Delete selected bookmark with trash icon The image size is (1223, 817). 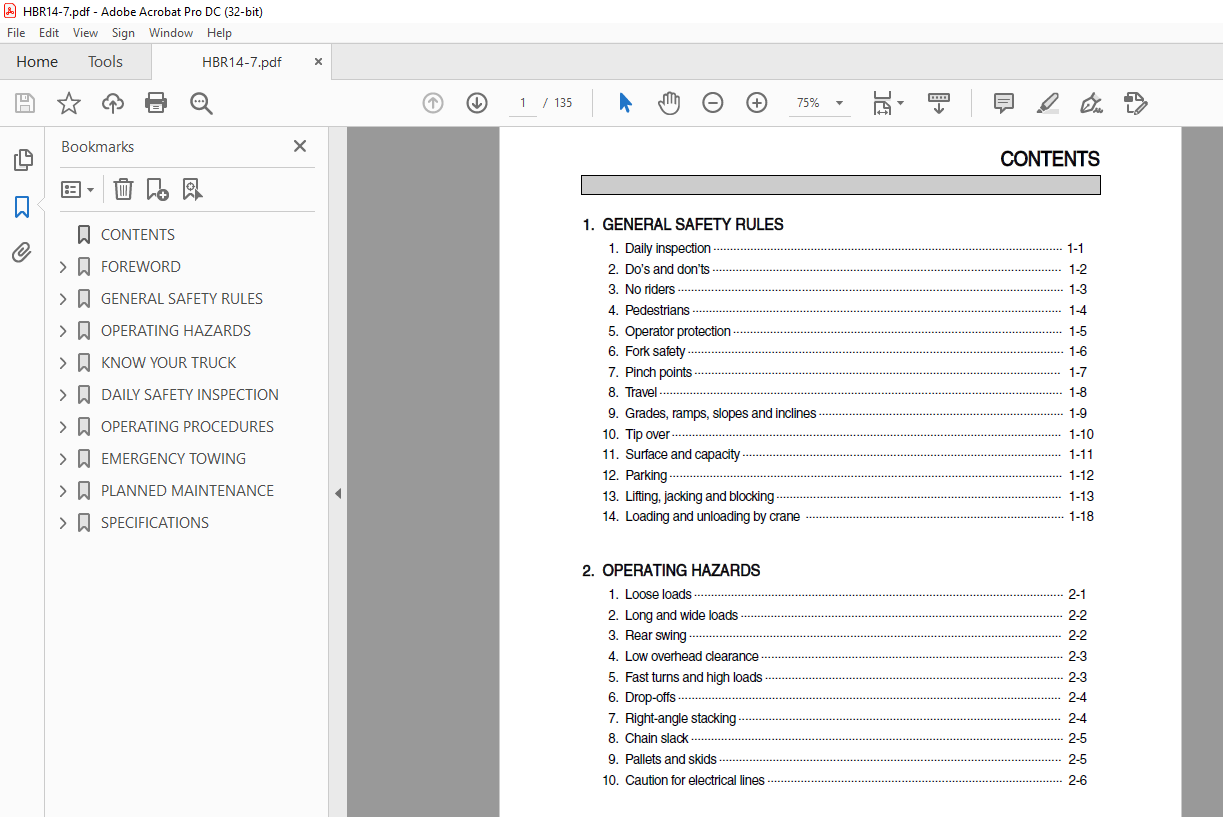tap(123, 189)
